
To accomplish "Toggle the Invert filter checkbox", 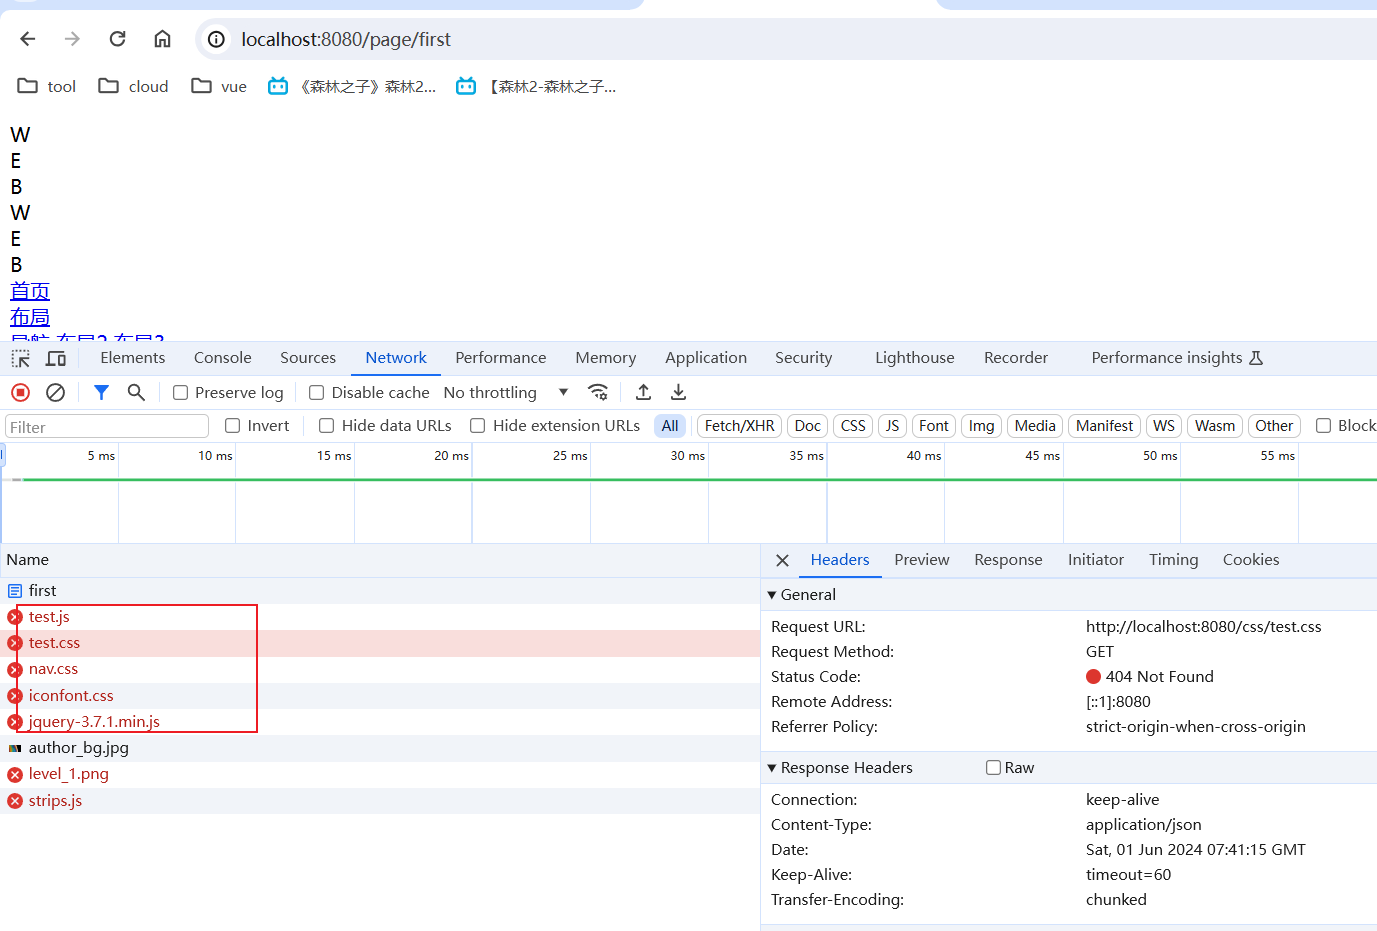I will click(233, 426).
